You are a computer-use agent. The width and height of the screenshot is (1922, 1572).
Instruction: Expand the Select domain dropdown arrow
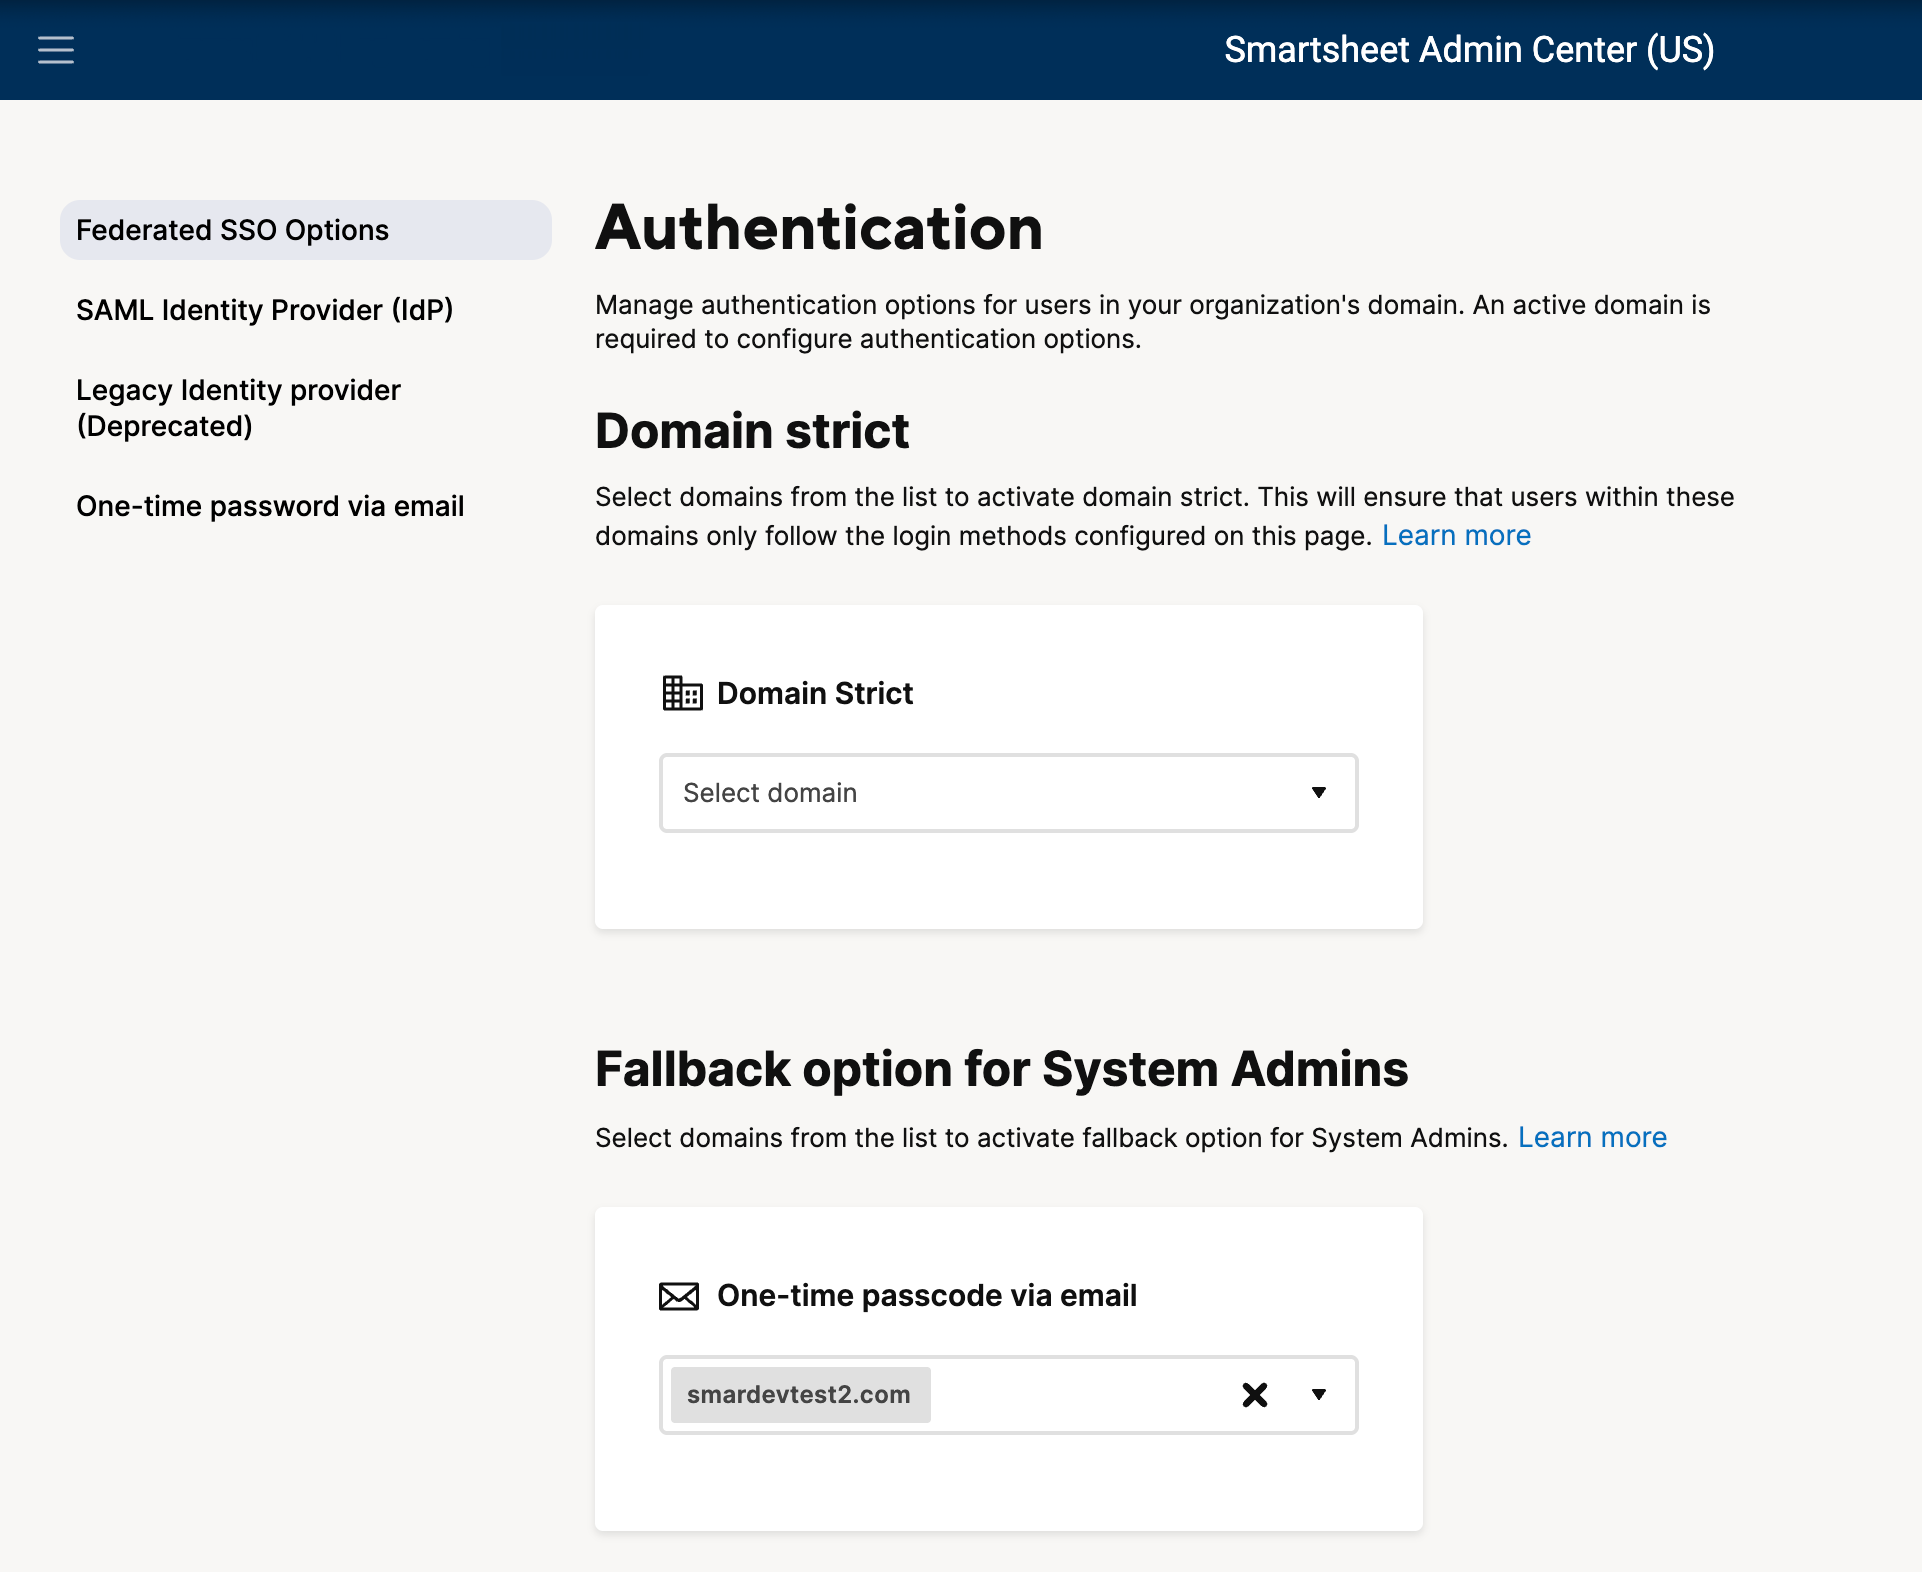pos(1319,793)
